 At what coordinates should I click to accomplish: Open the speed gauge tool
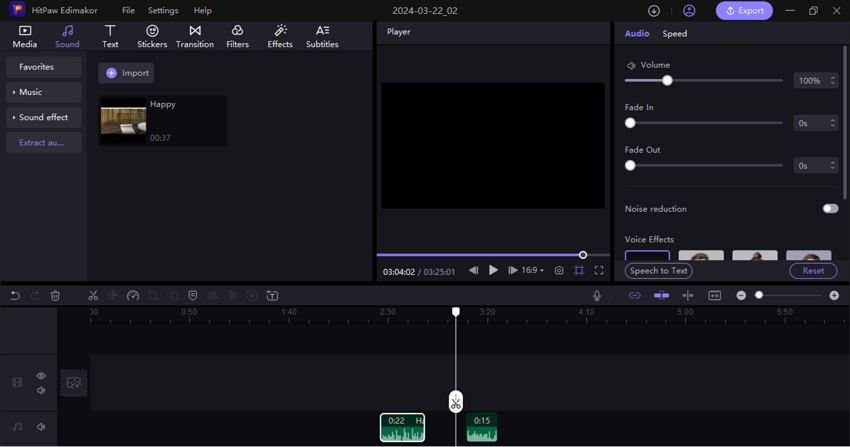pyautogui.click(x=133, y=296)
